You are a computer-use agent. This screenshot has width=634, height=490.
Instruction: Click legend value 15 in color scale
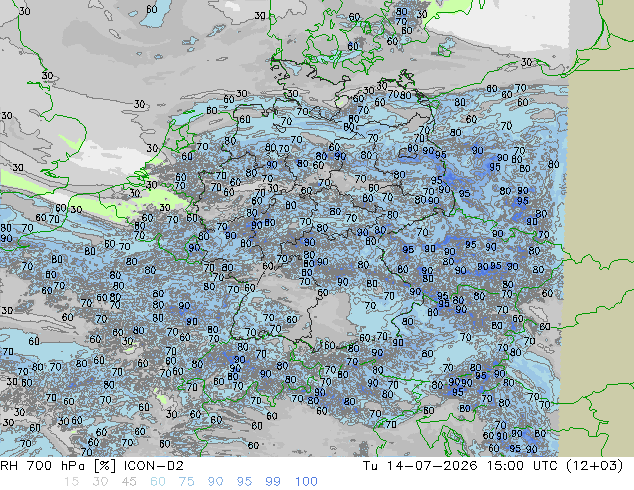[x=71, y=482]
